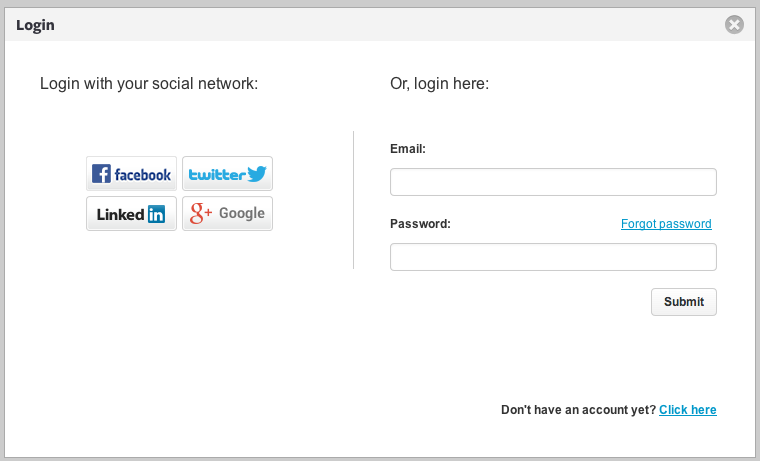Select the gray "Google" label for login
This screenshot has width=760, height=461.
242,213
